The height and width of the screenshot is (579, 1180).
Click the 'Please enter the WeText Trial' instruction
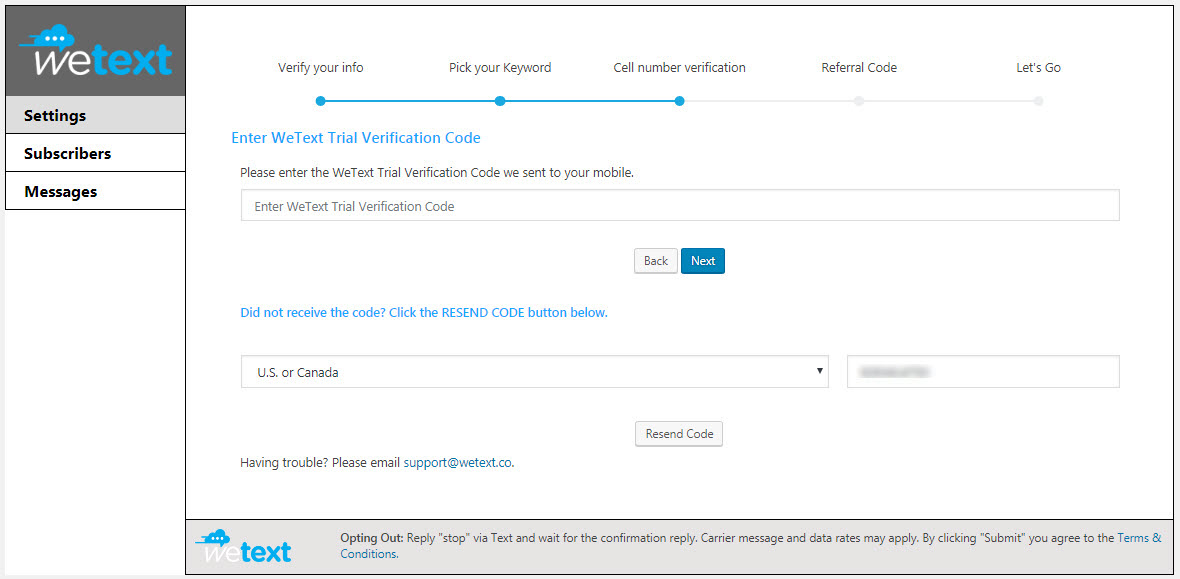coord(437,172)
